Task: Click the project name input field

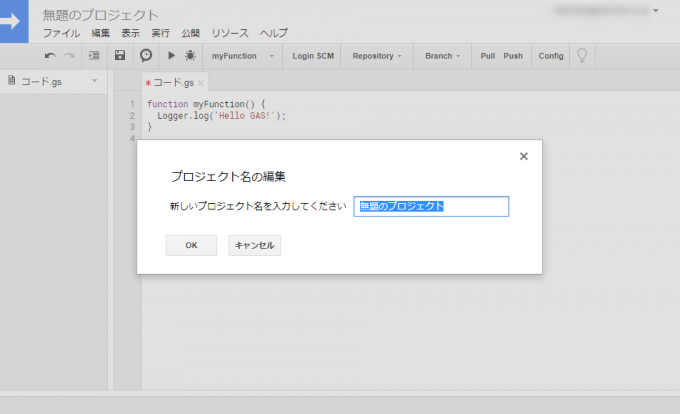Action: click(x=431, y=206)
